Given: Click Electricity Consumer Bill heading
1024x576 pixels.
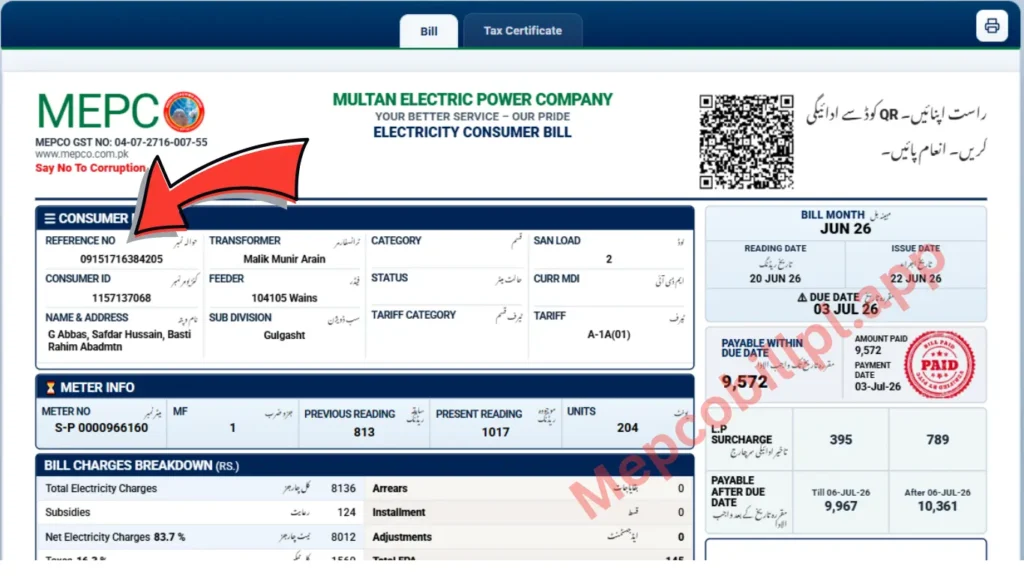Looking at the screenshot, I should point(472,133).
